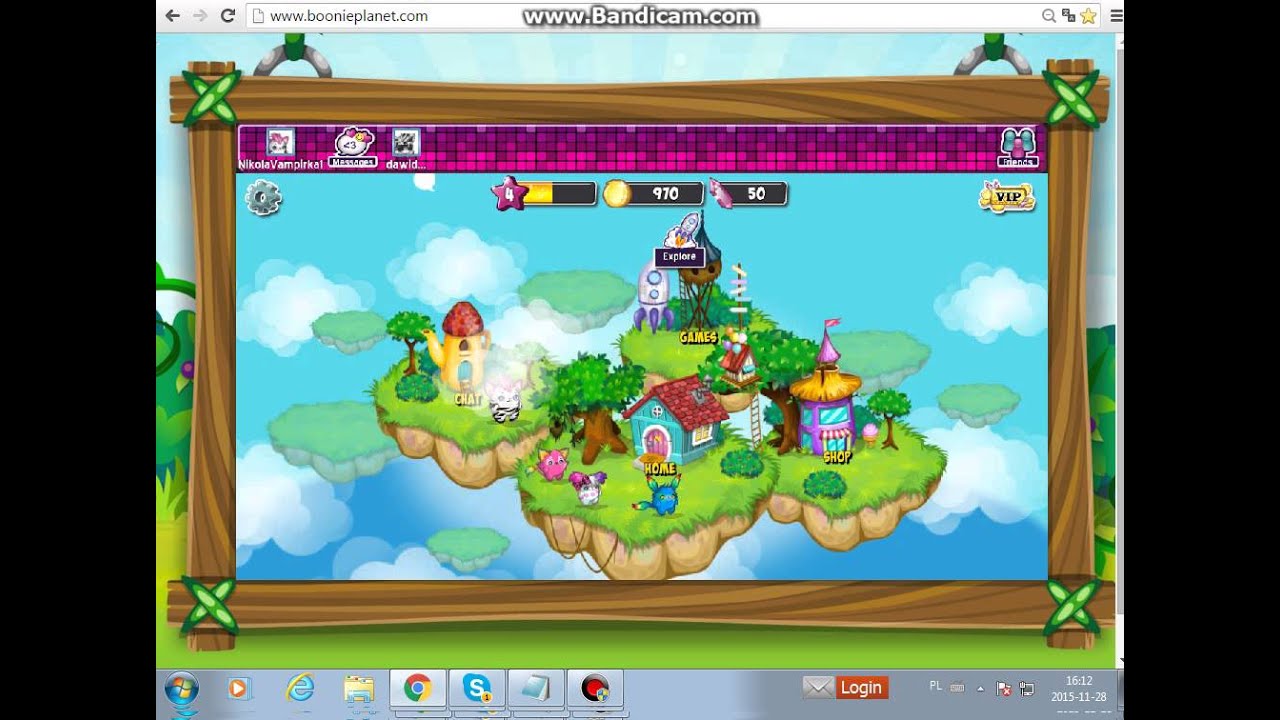1280x720 pixels.
Task: Click the level 4 star icon
Action: pos(509,193)
